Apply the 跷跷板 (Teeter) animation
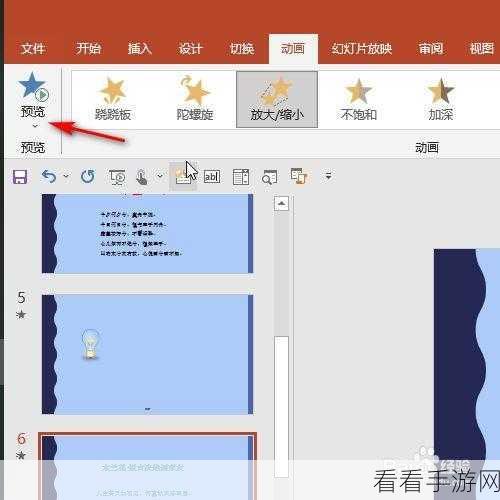Screen dimensions: 500x500 pos(113,99)
